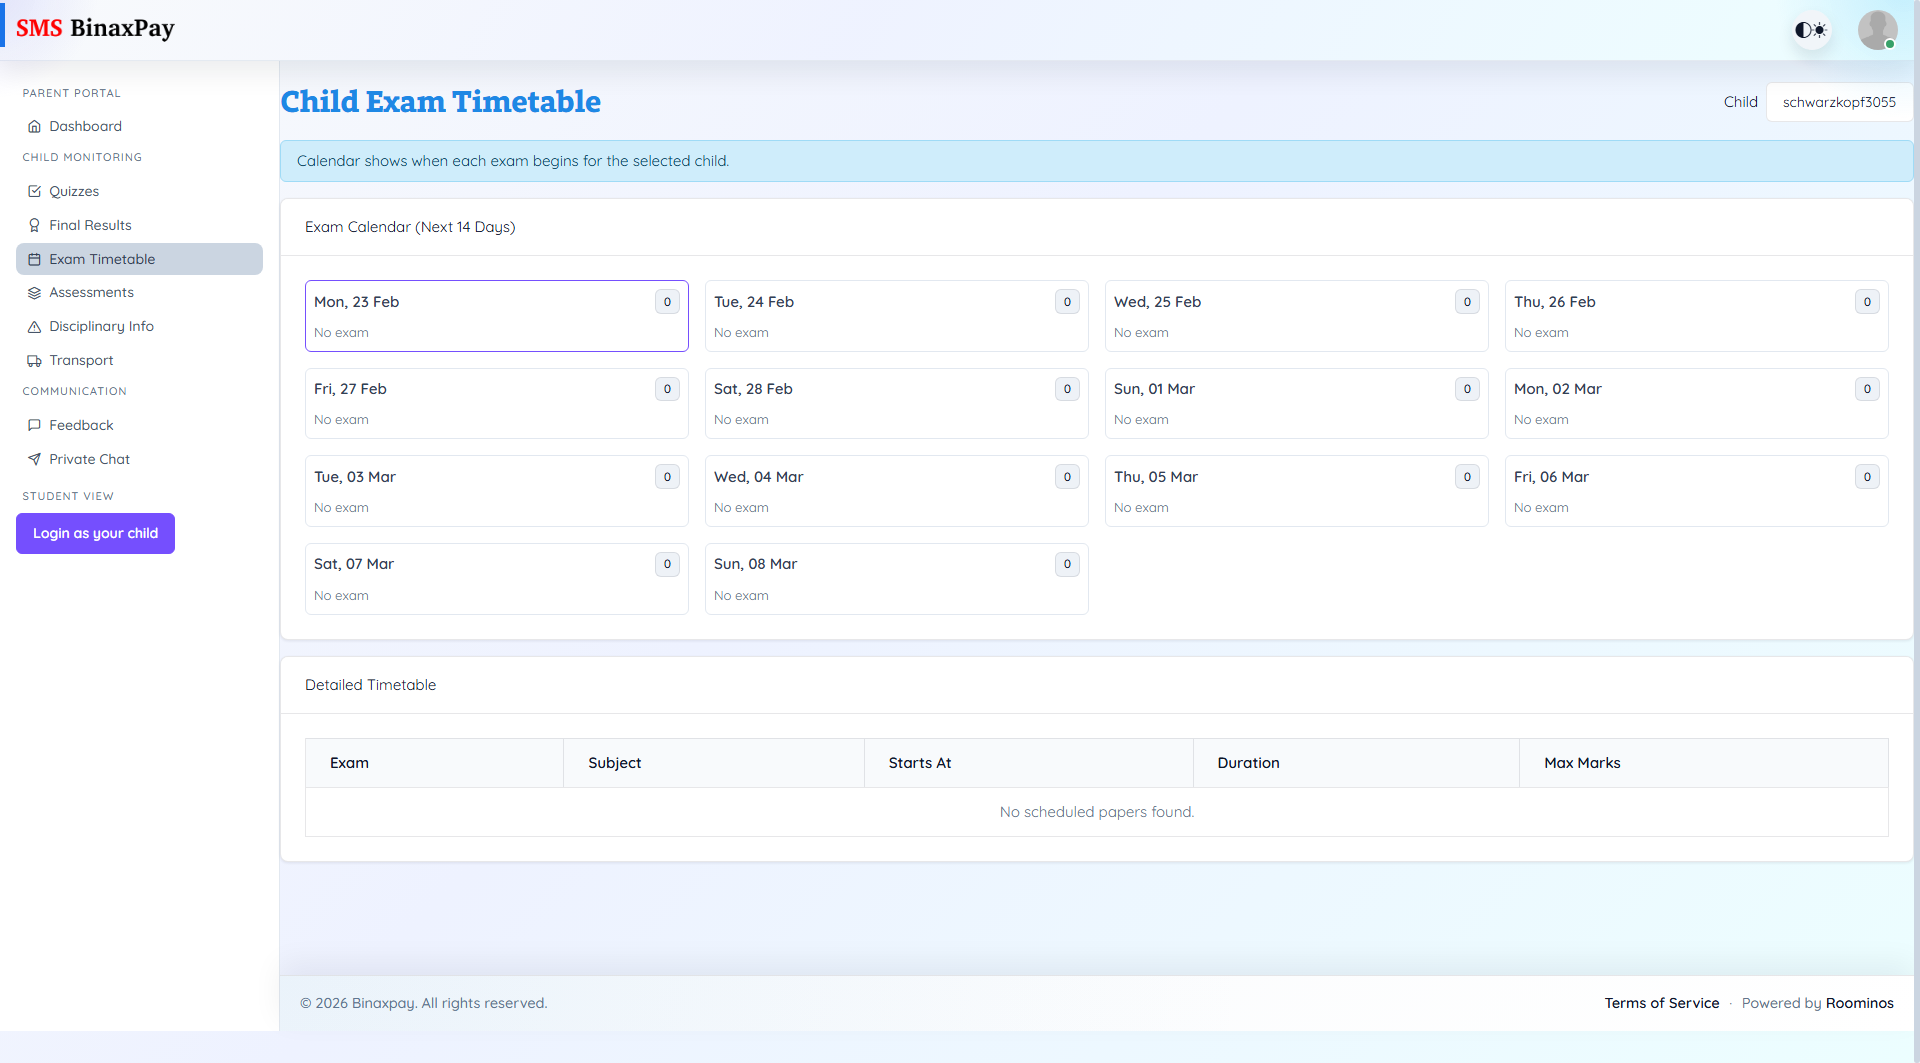The width and height of the screenshot is (1920, 1063).
Task: Click the Assessments layers icon
Action: click(x=34, y=293)
